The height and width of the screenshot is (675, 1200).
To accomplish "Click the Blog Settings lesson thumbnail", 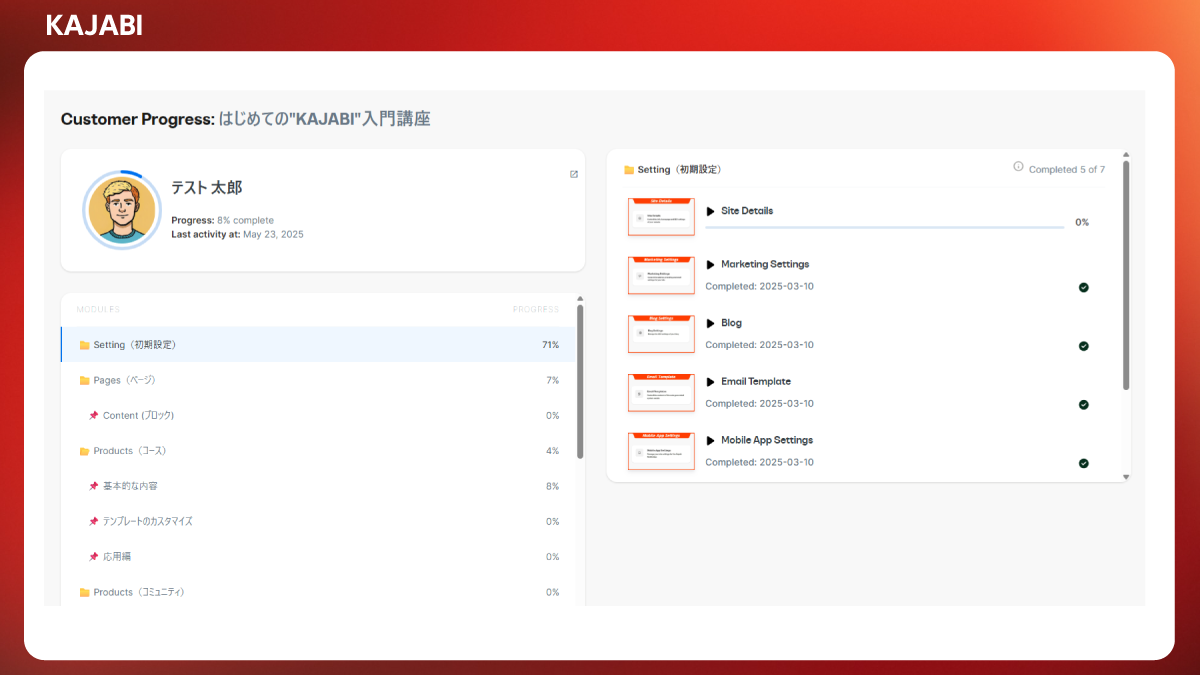I will click(x=661, y=334).
